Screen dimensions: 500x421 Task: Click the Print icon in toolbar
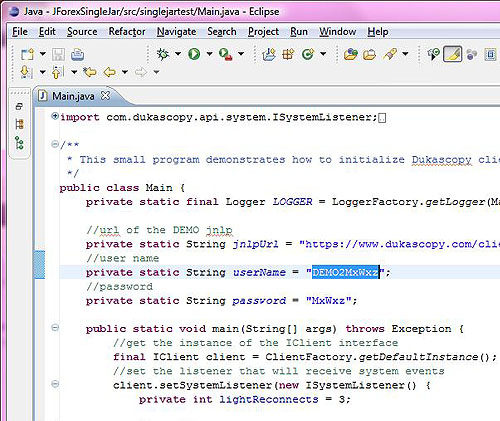point(77,54)
